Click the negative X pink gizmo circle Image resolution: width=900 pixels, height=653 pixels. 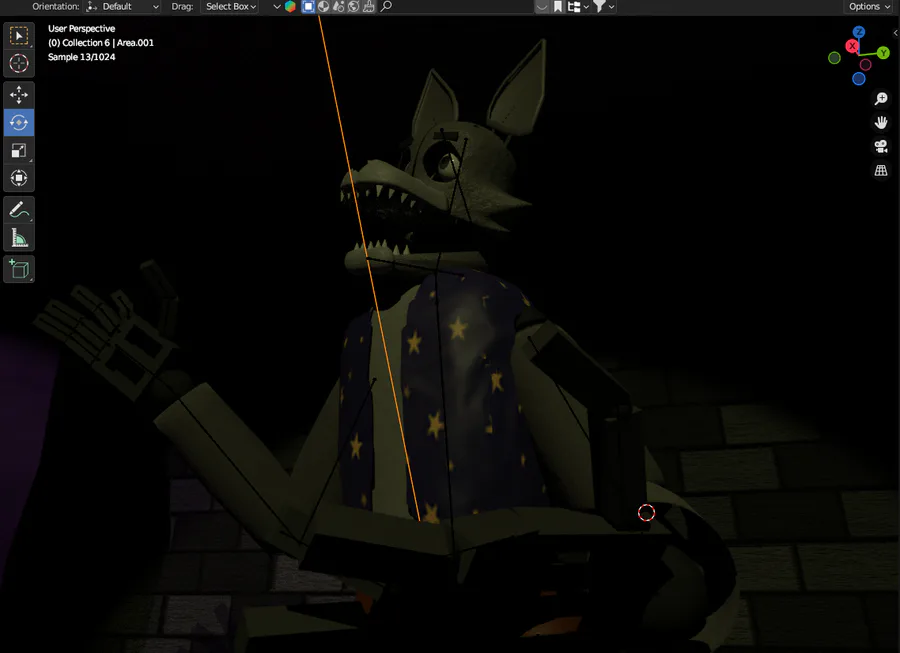866,65
